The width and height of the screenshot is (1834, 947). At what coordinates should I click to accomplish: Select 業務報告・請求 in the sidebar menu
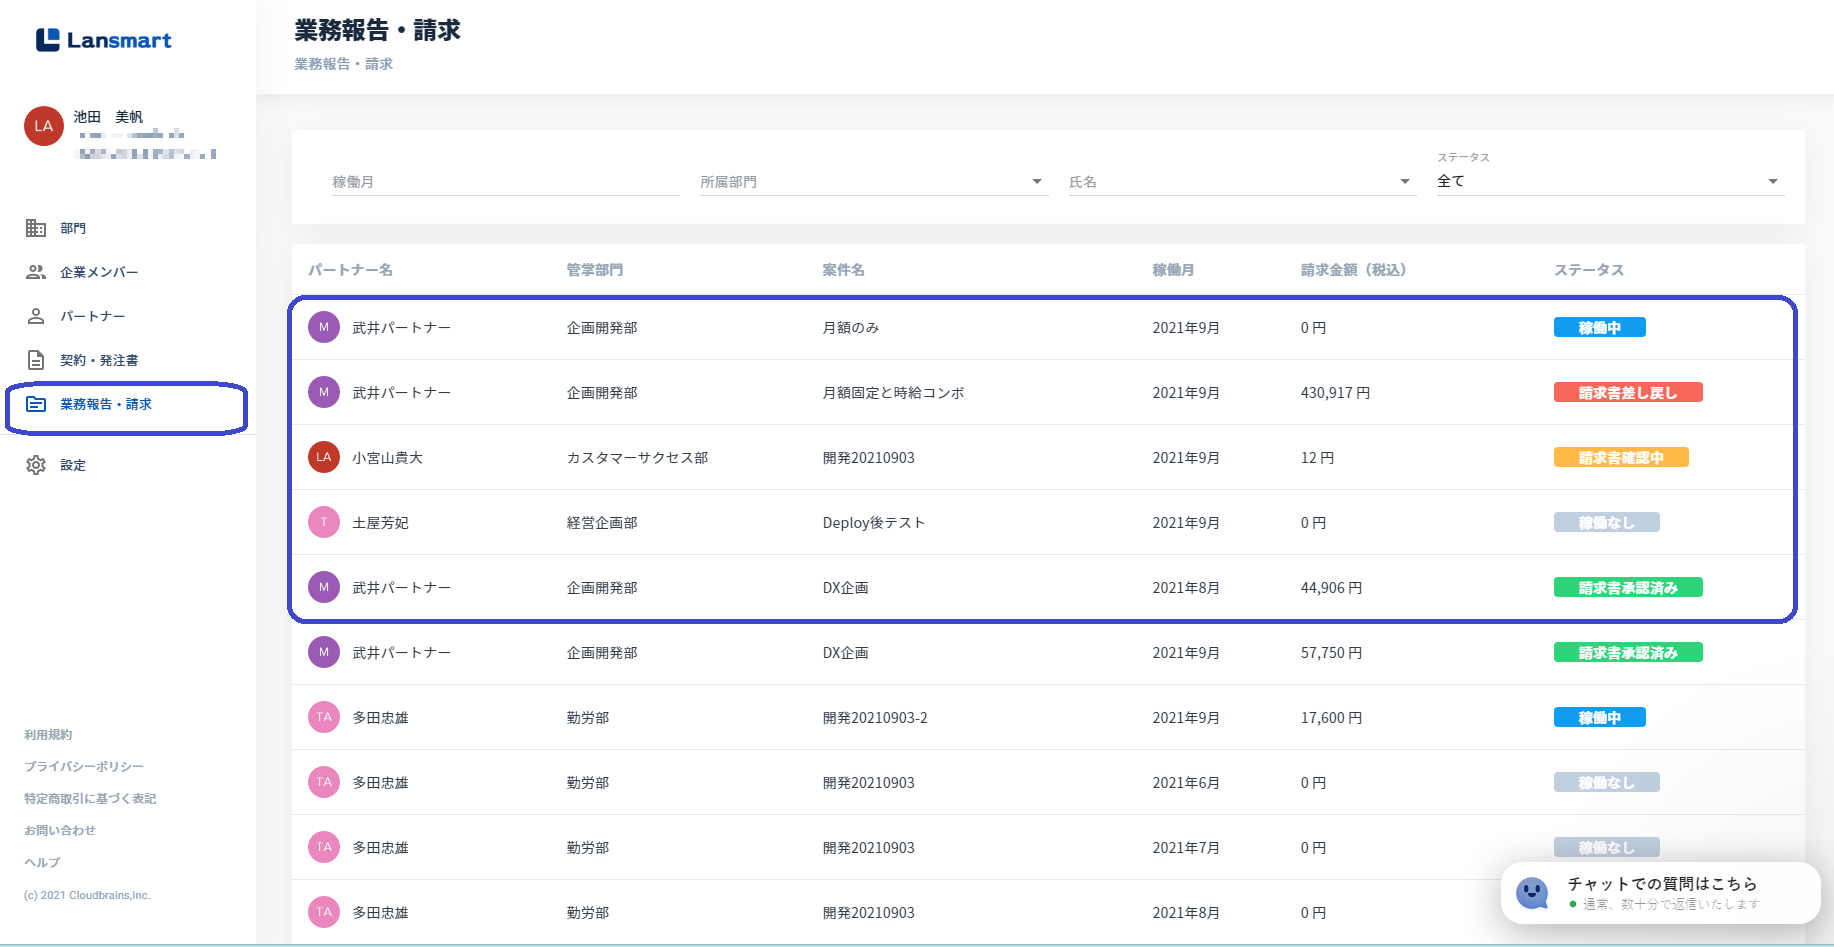click(x=106, y=404)
